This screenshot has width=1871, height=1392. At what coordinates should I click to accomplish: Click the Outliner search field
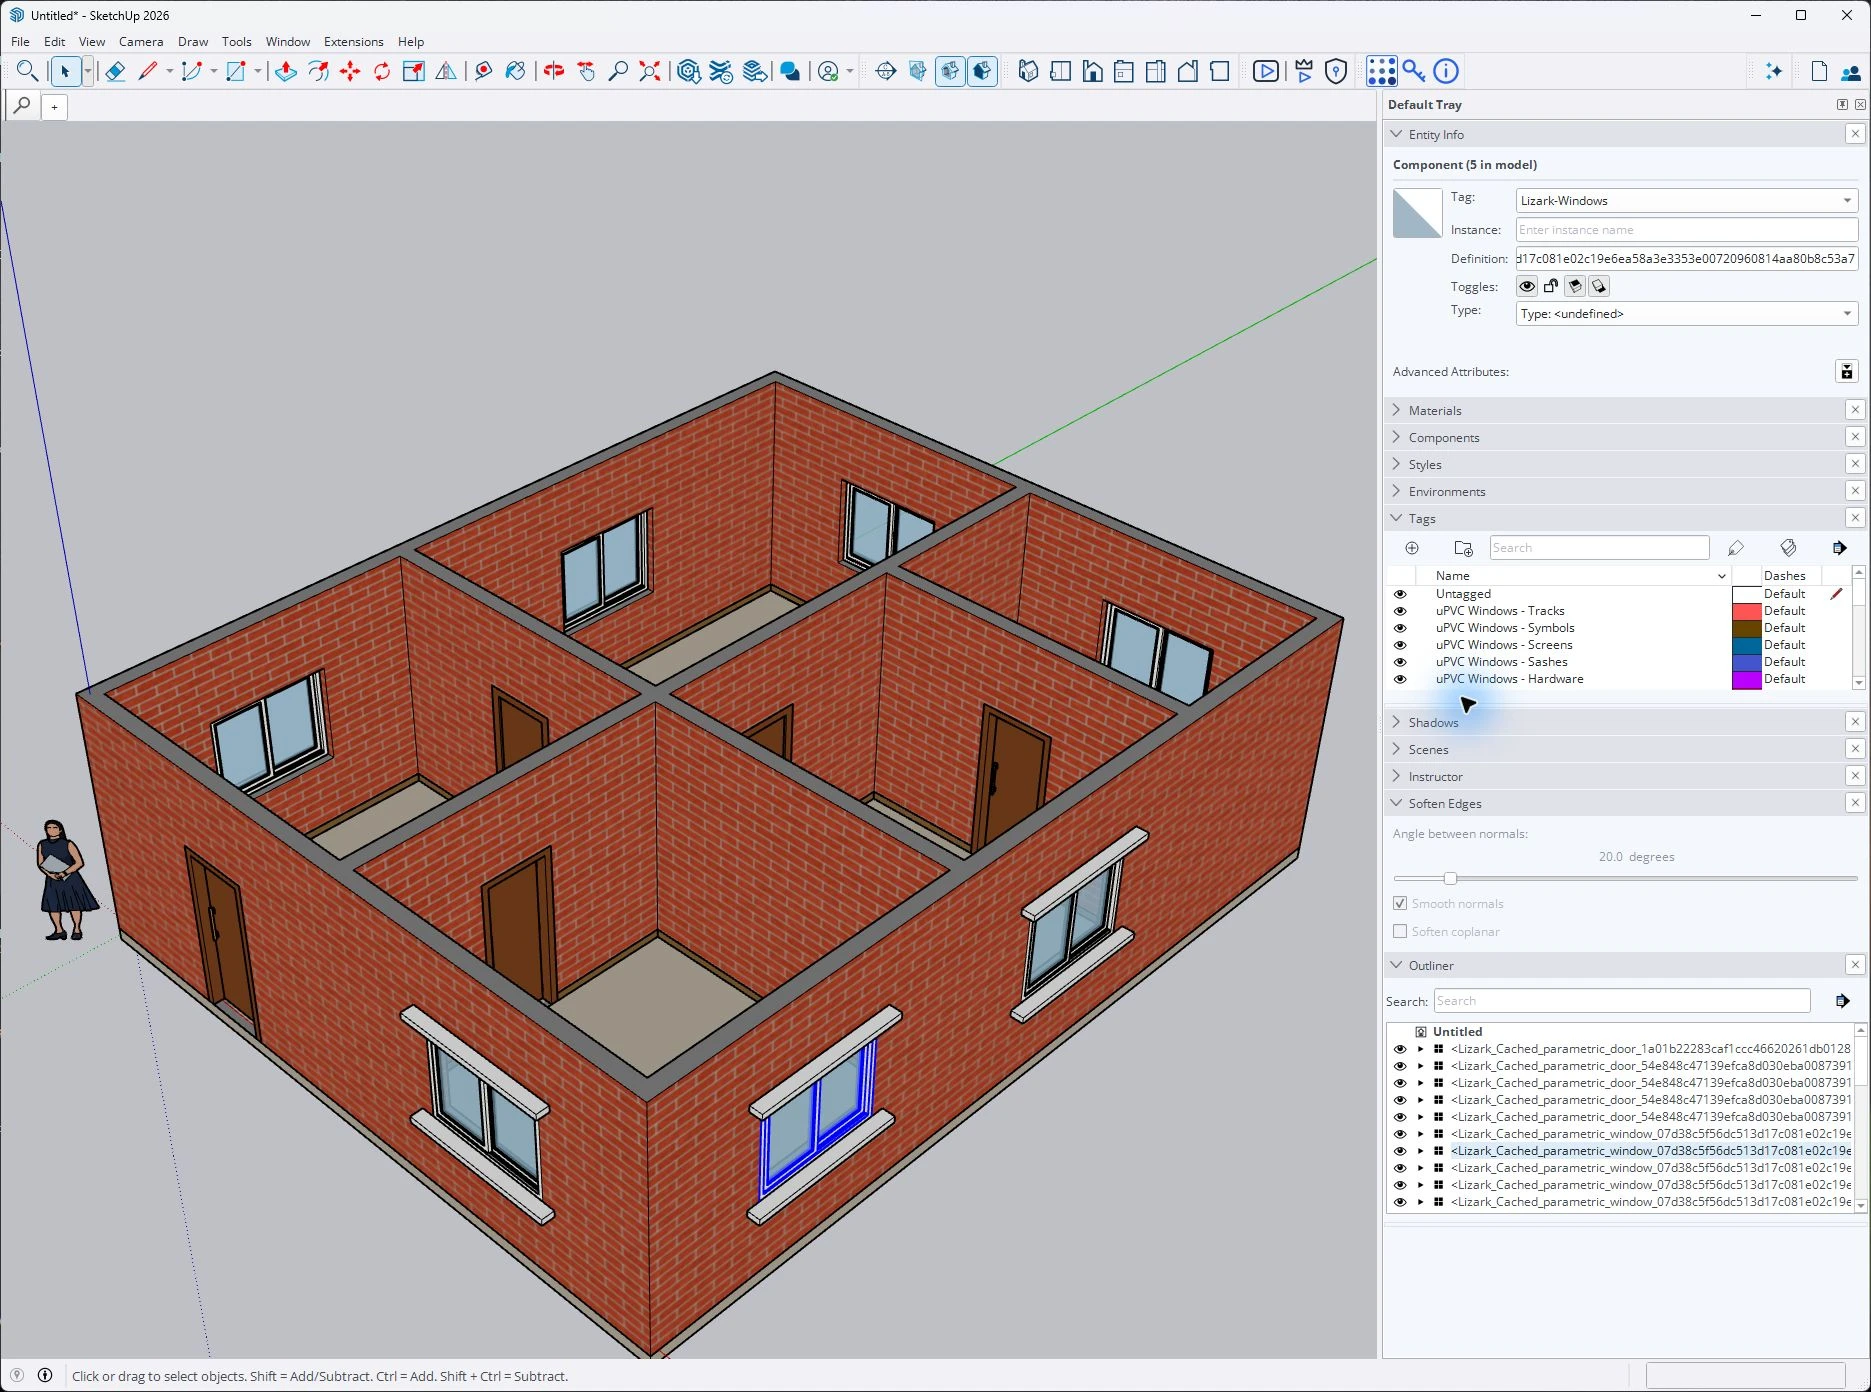(x=1621, y=1001)
